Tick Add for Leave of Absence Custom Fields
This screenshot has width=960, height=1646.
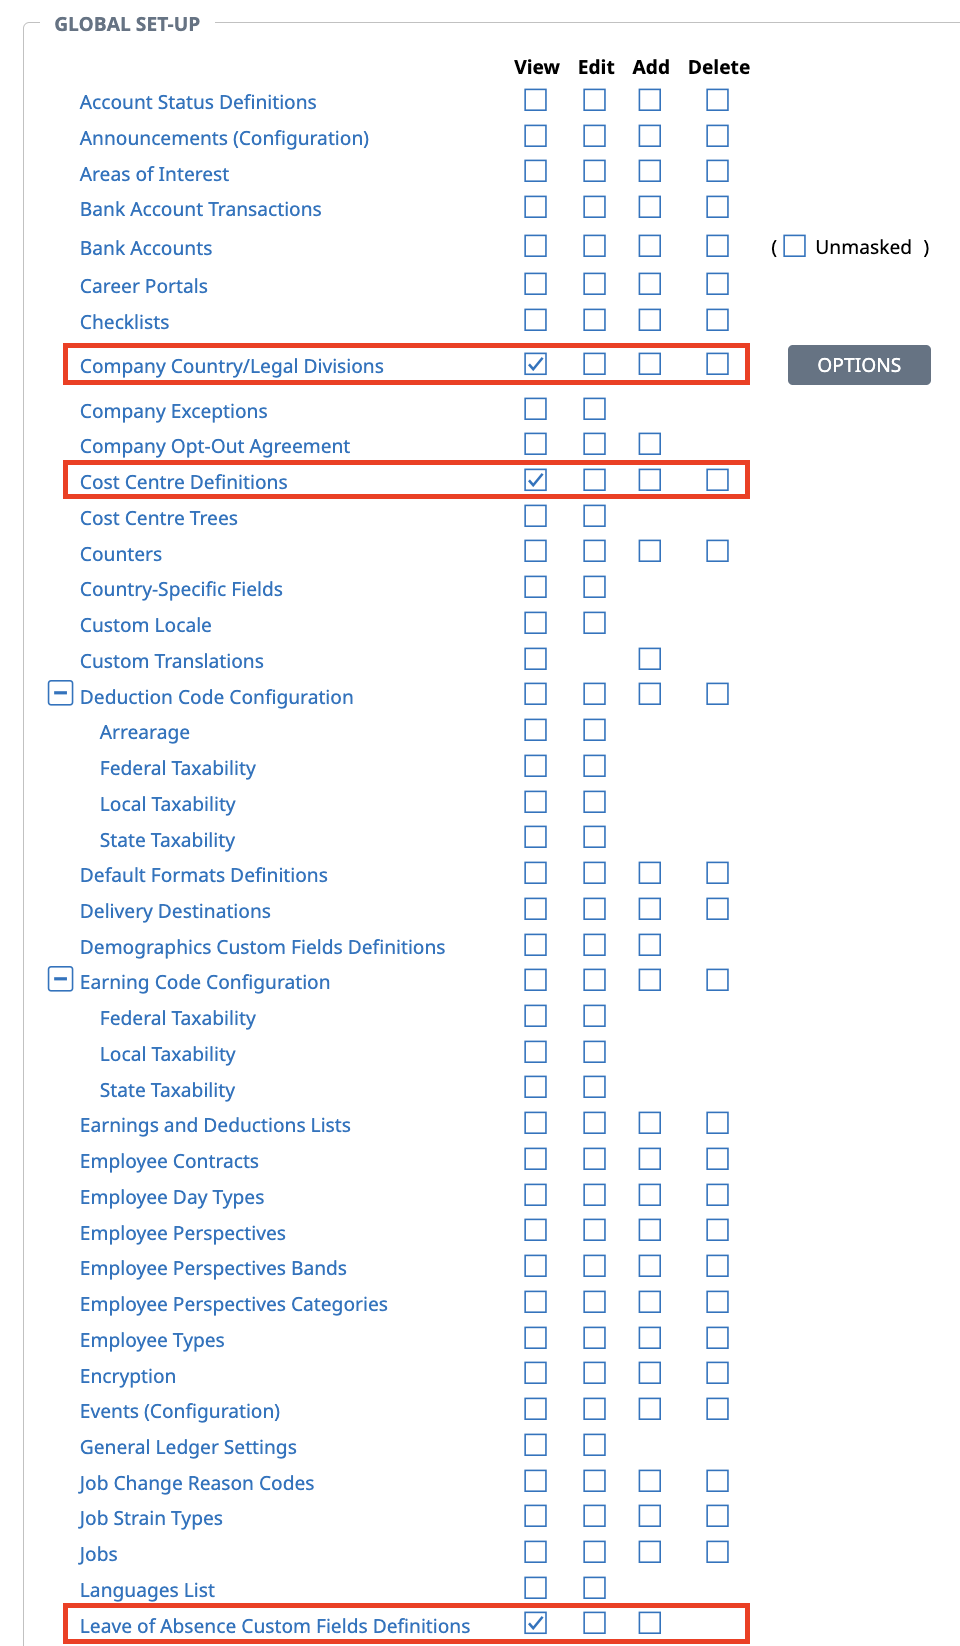coord(650,1623)
